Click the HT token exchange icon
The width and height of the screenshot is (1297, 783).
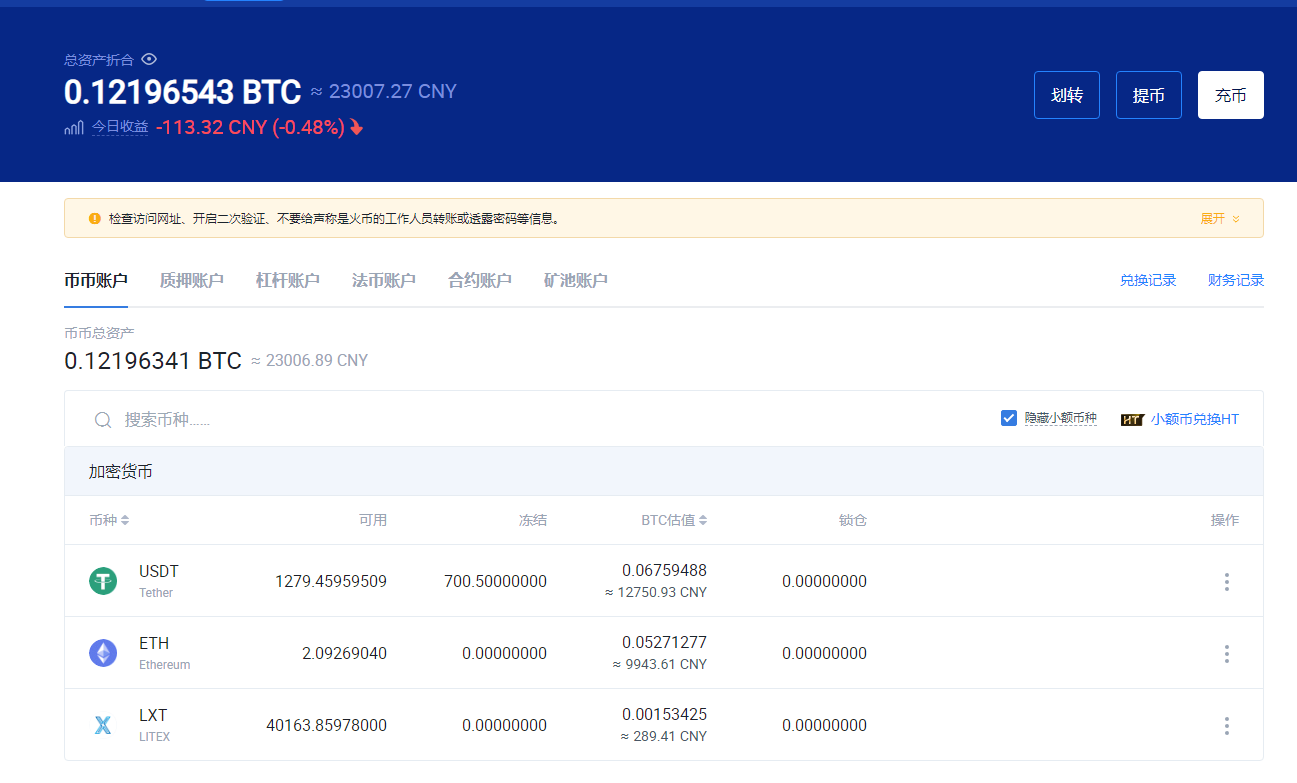pos(1132,420)
